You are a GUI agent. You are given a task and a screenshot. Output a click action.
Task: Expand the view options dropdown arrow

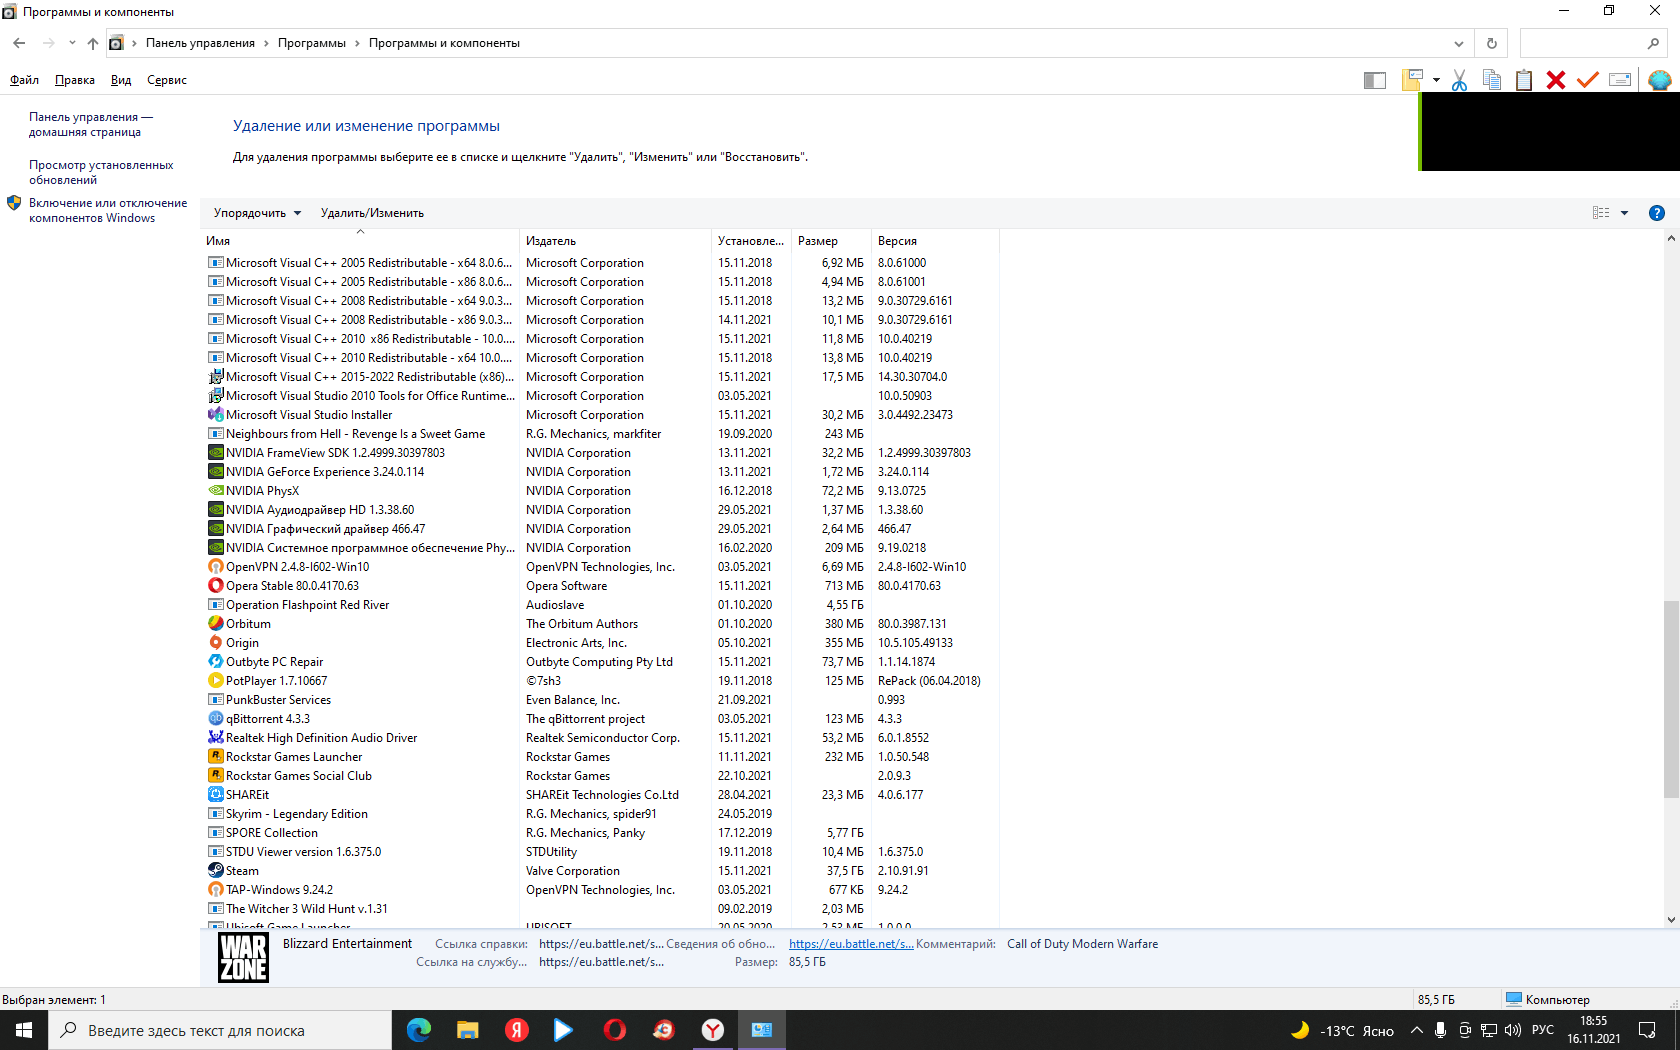(x=1624, y=213)
